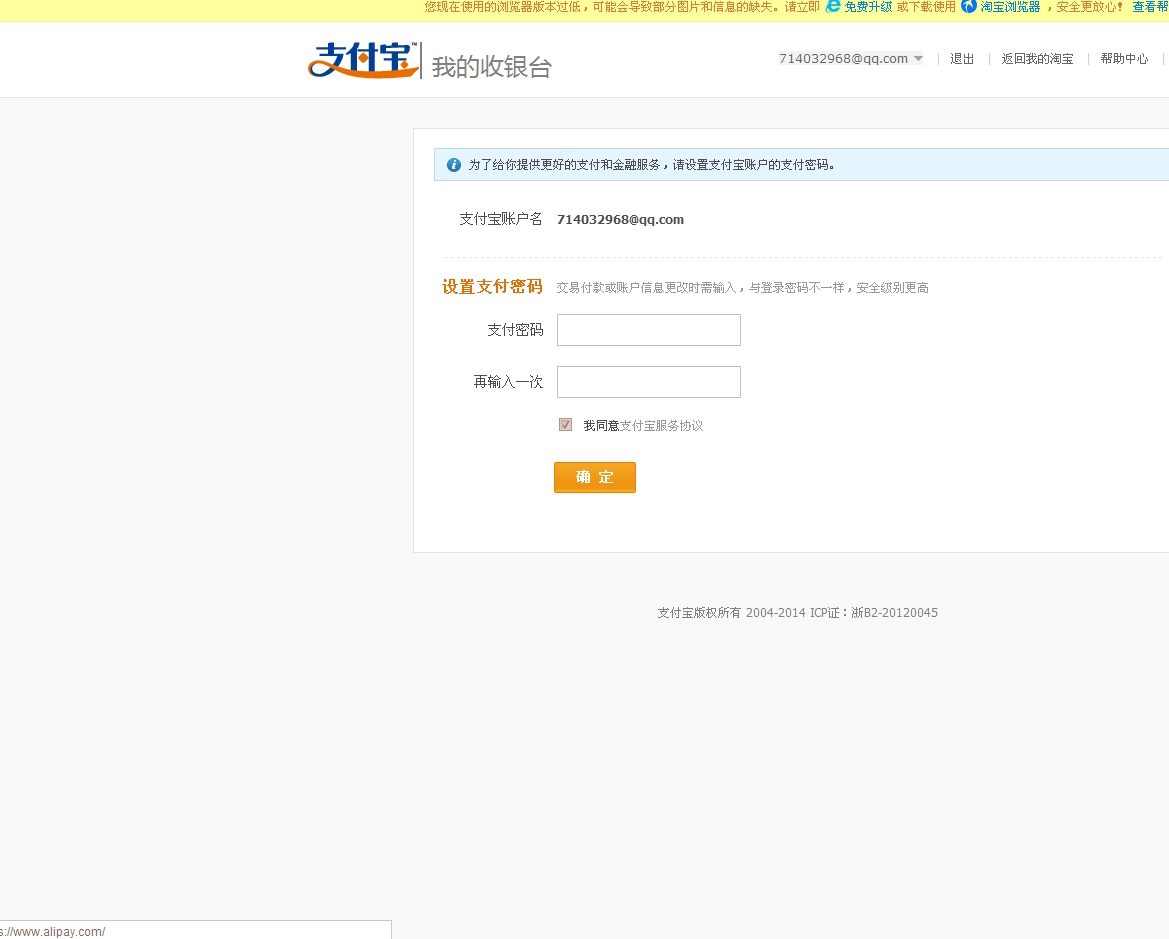Open 返回我的淘宝 link
This screenshot has width=1169, height=939.
click(1037, 58)
